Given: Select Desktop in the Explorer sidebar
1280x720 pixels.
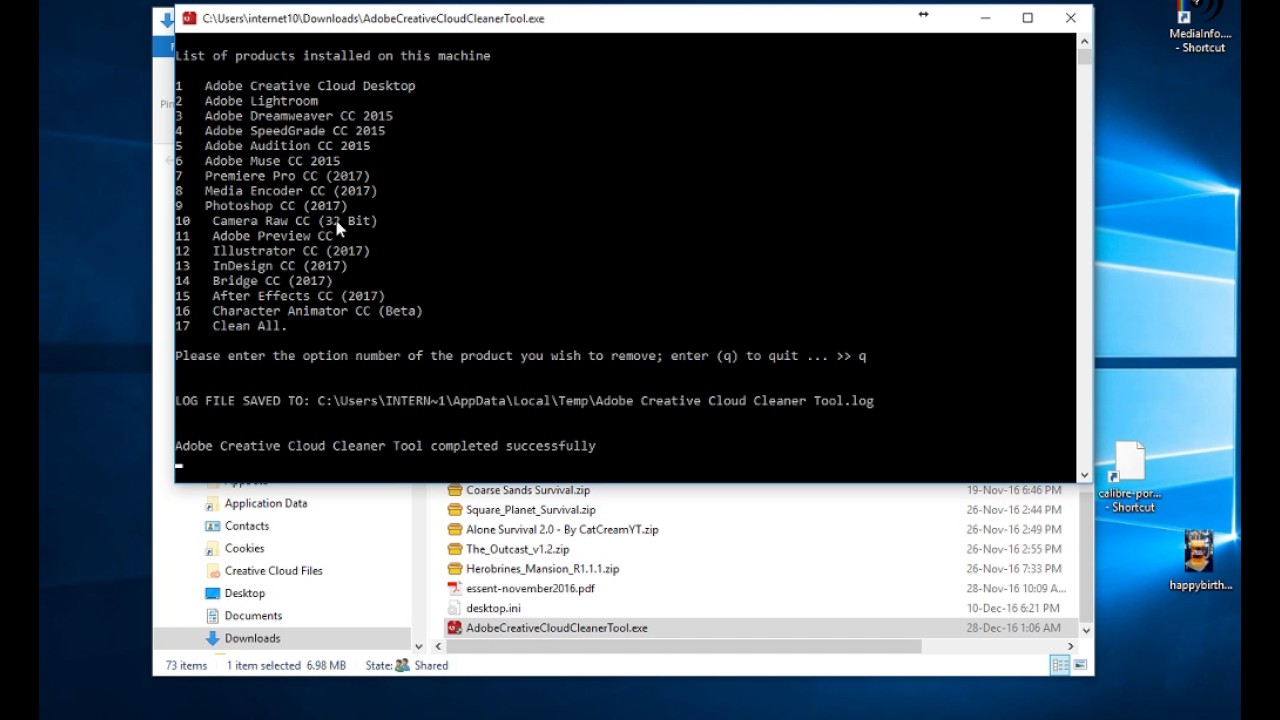Looking at the screenshot, I should click(x=245, y=593).
